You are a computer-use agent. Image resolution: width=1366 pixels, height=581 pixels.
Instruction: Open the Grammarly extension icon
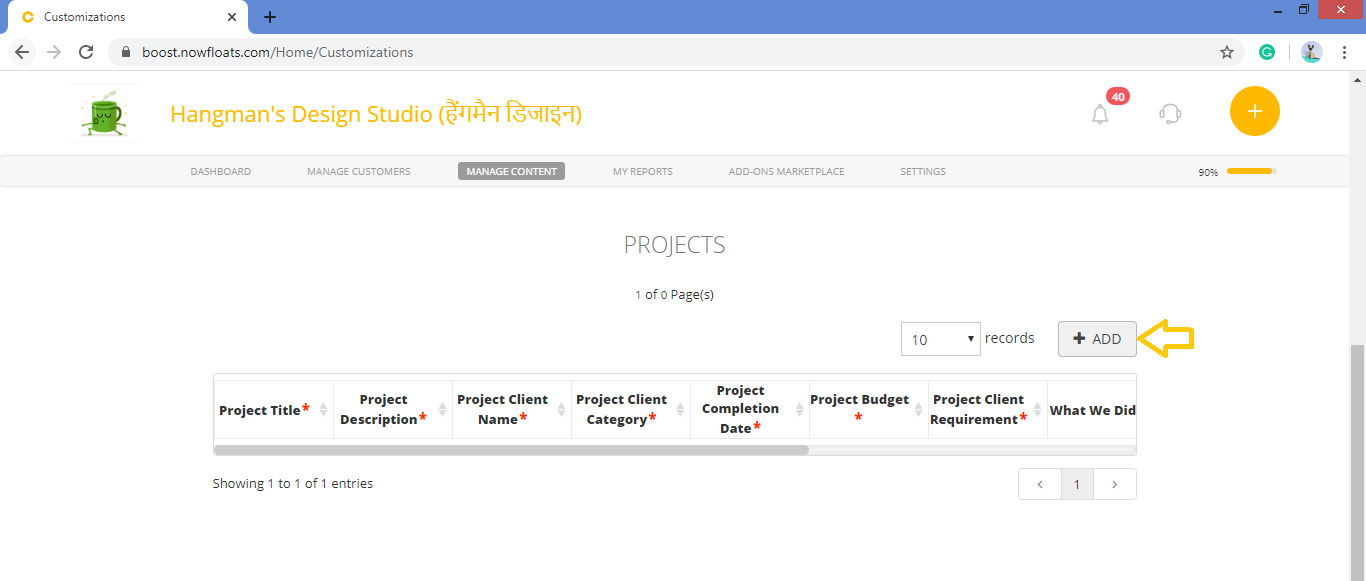point(1267,51)
